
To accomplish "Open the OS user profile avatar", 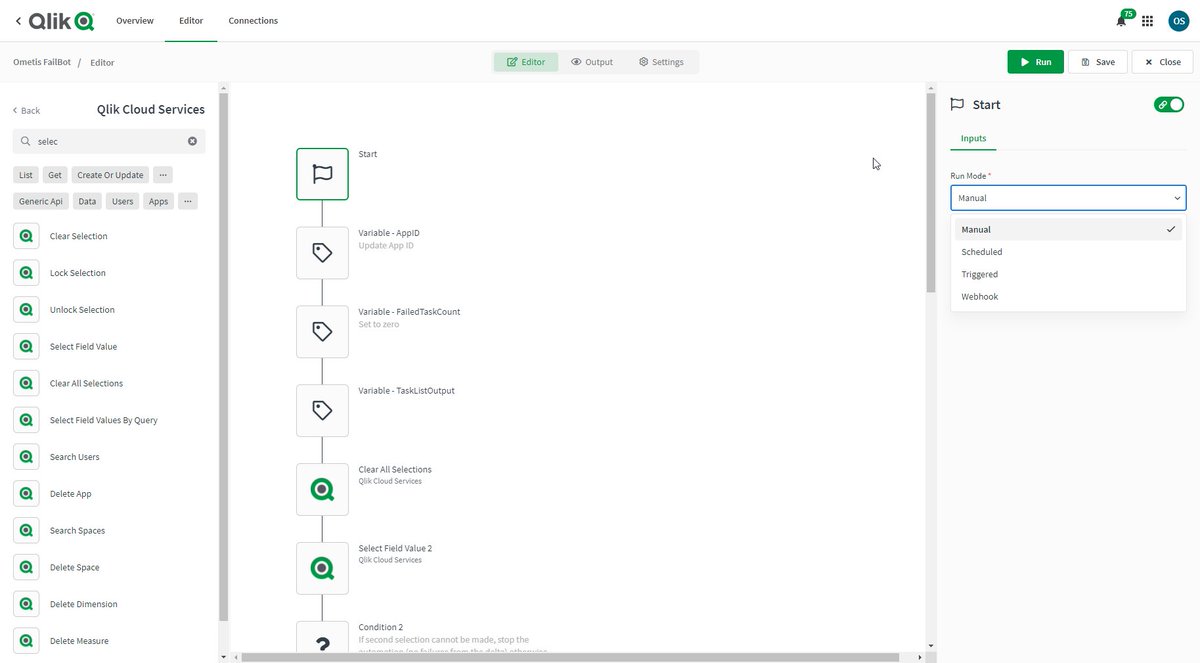I will pos(1178,21).
